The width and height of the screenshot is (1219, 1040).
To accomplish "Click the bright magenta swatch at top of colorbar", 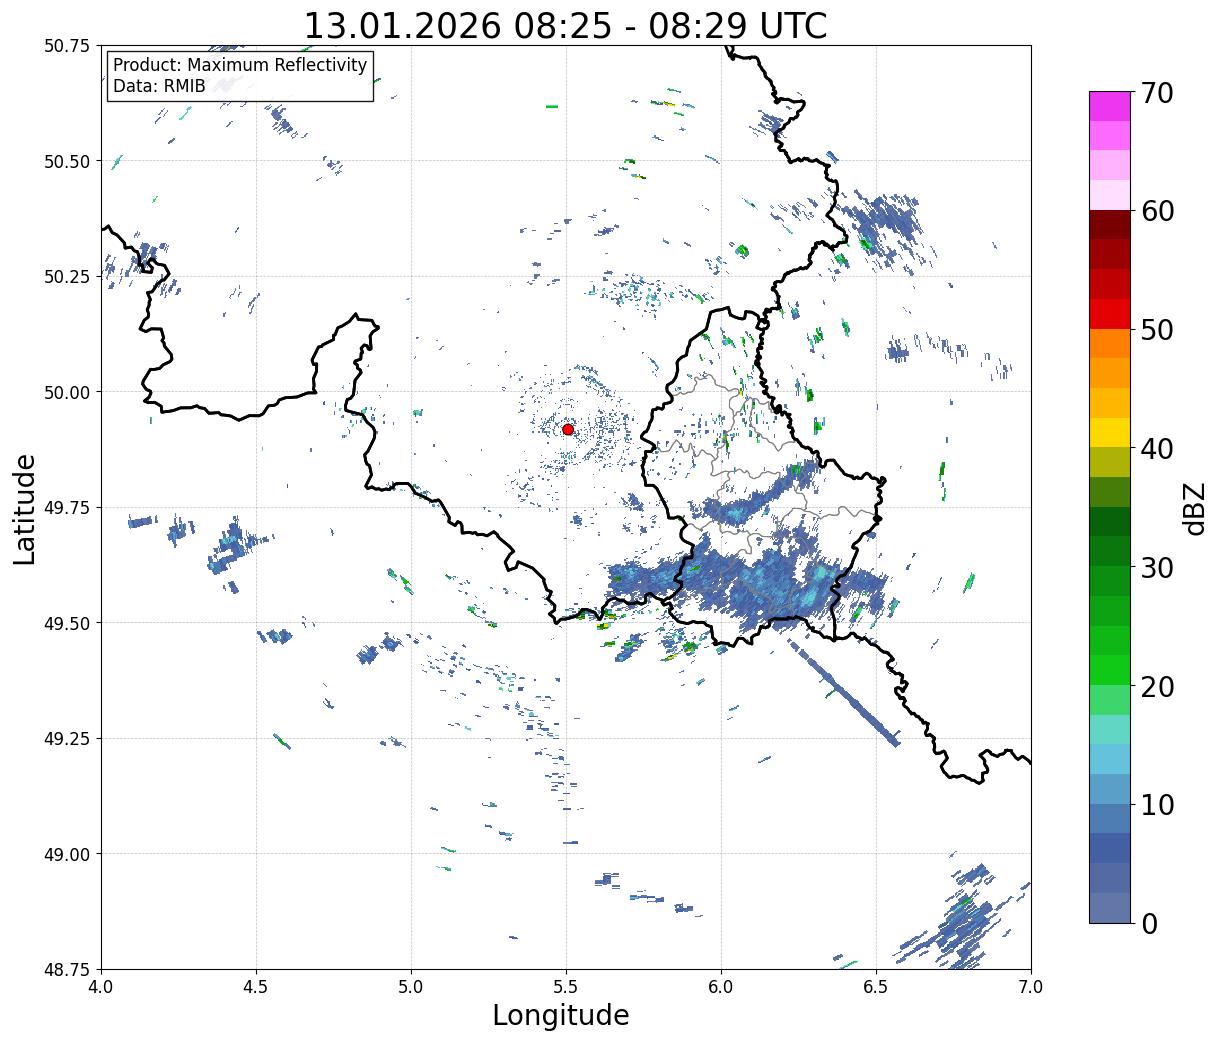I will pyautogui.click(x=1109, y=107).
